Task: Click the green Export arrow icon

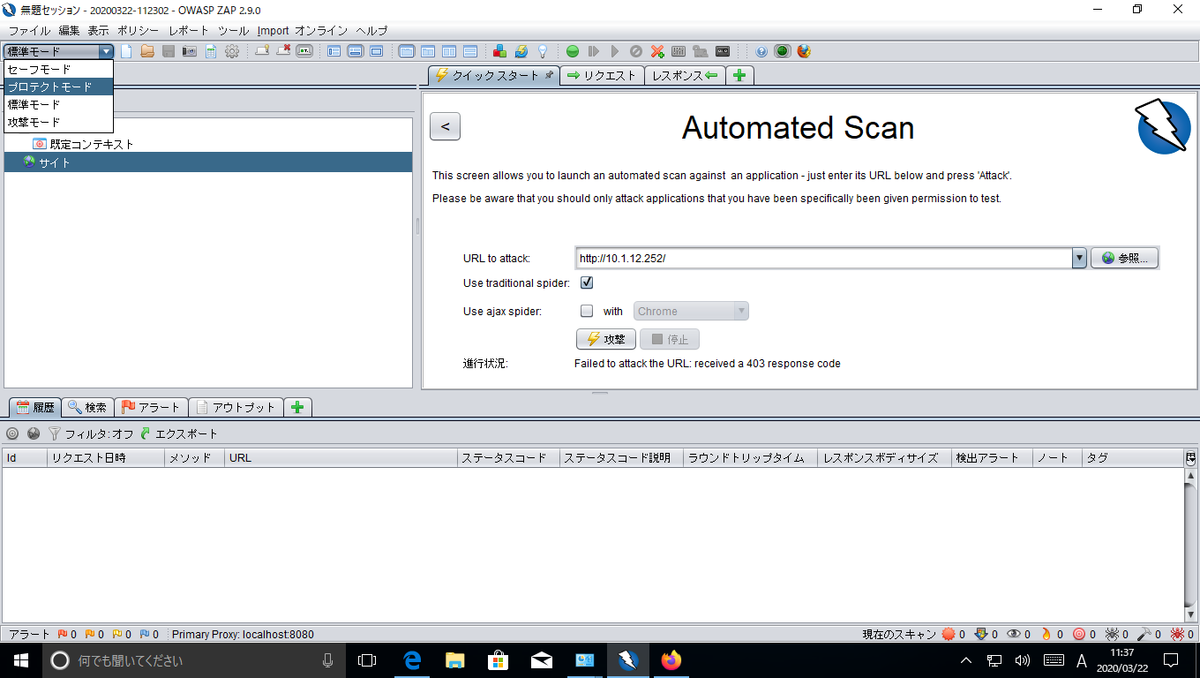Action: [145, 434]
